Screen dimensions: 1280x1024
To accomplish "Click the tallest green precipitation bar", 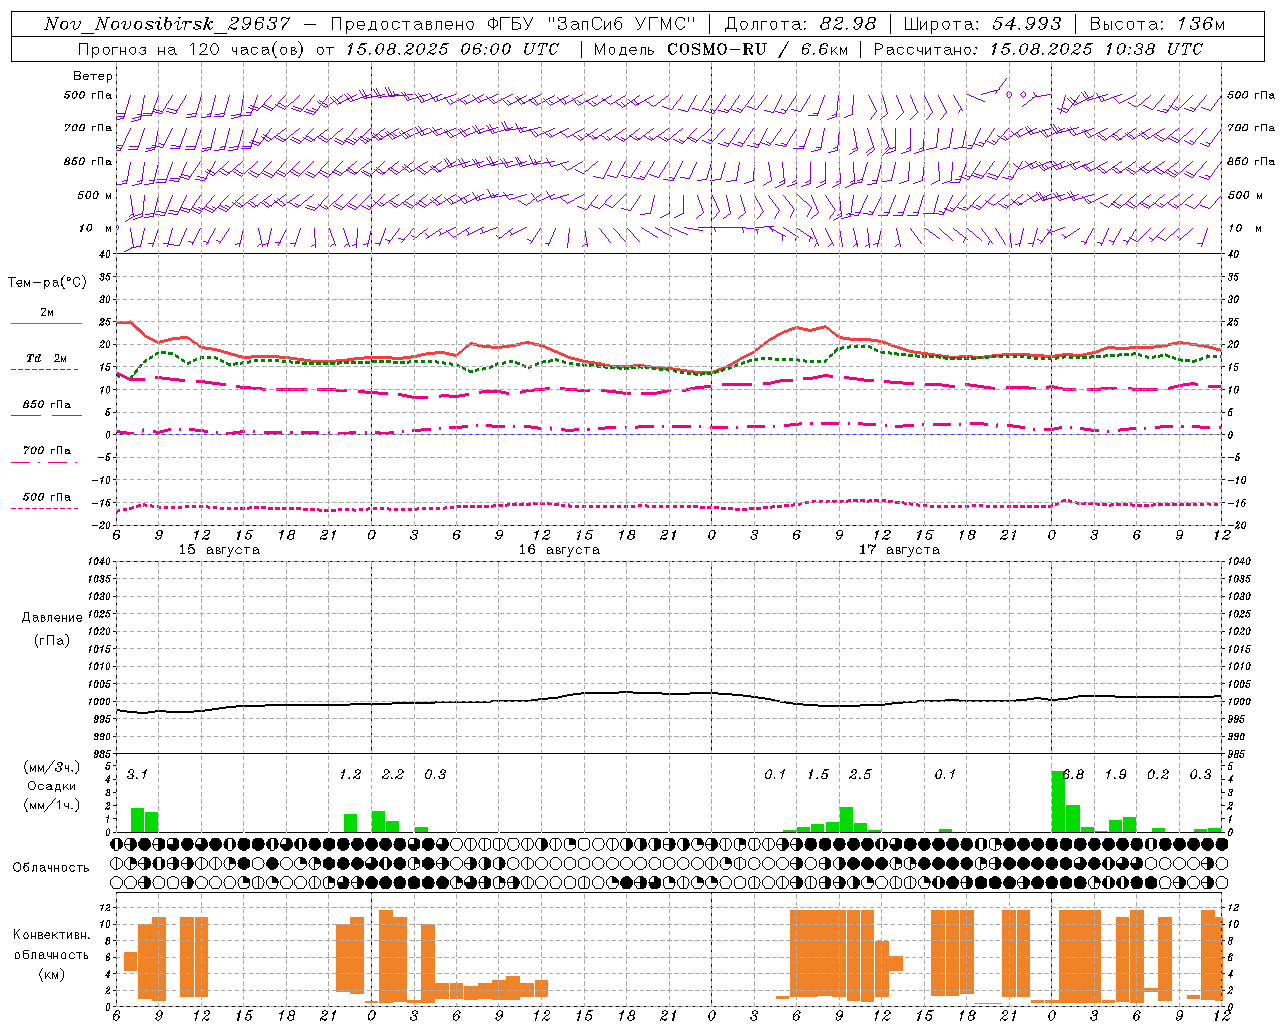I will 1058,801.
